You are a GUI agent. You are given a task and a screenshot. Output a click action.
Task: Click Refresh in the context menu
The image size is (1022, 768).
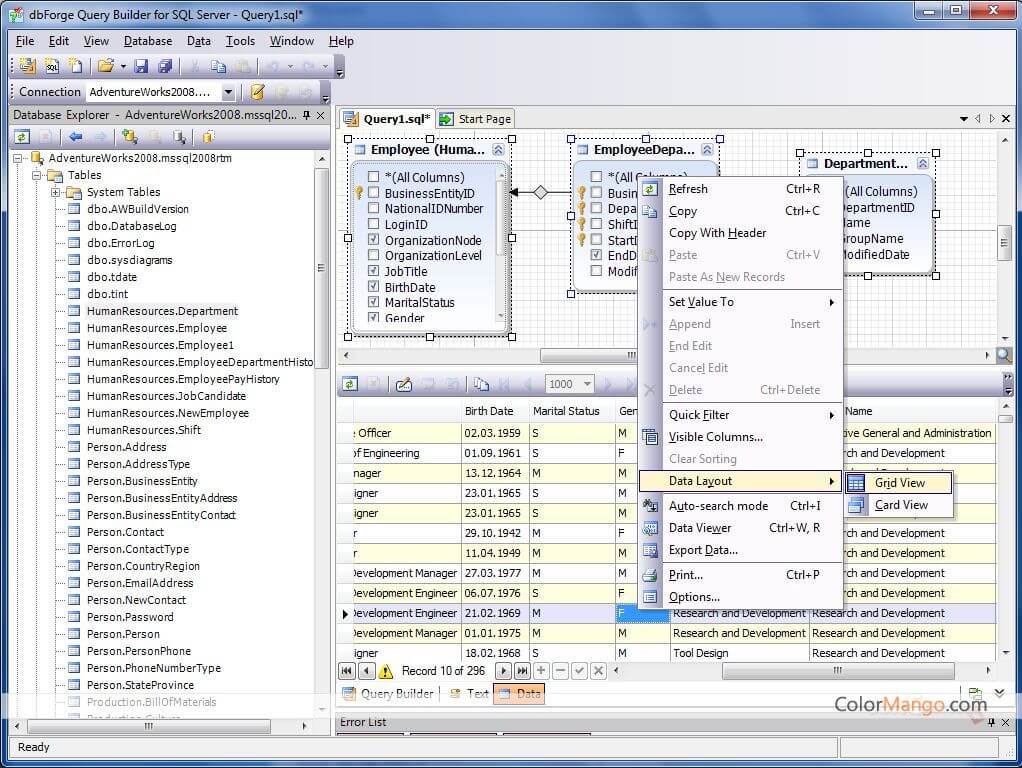(x=740, y=189)
